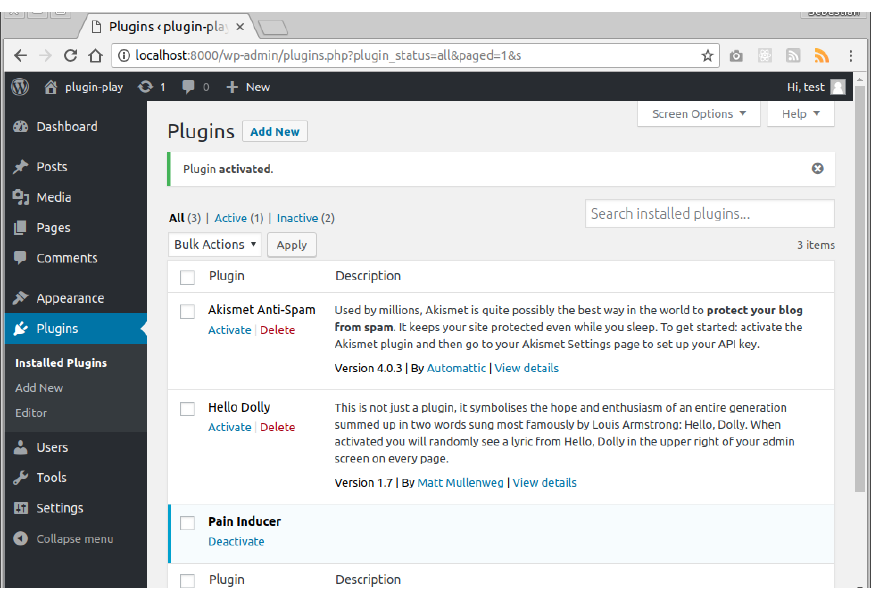The image size is (871, 600).
Task: Click the plus New icon in admin bar
Action: (x=232, y=87)
